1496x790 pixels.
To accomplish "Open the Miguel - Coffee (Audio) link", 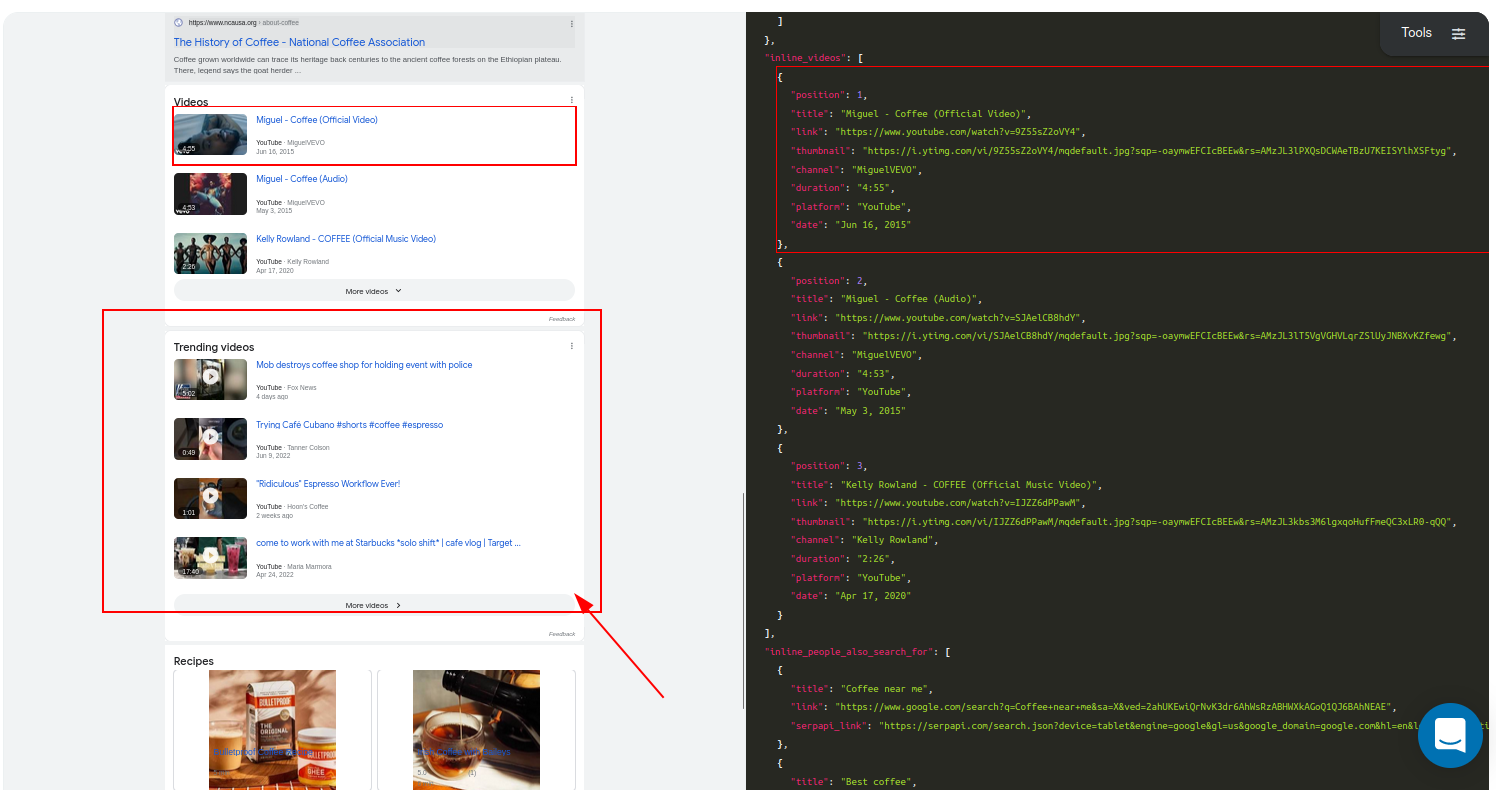I will (x=301, y=178).
